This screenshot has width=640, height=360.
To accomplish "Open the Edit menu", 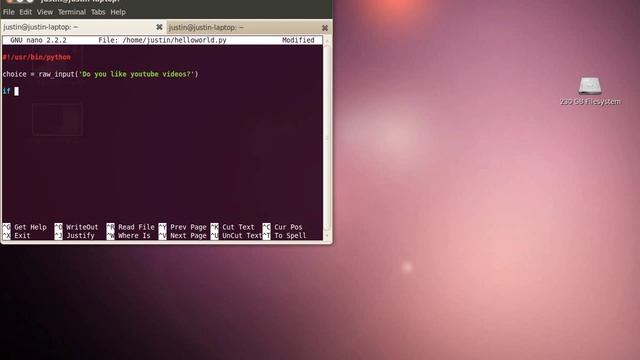I will 25,12.
